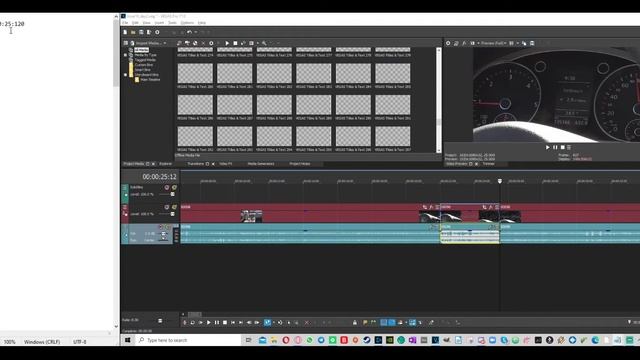Click the Undo arrow icon
The height and width of the screenshot is (360, 640).
click(189, 32)
